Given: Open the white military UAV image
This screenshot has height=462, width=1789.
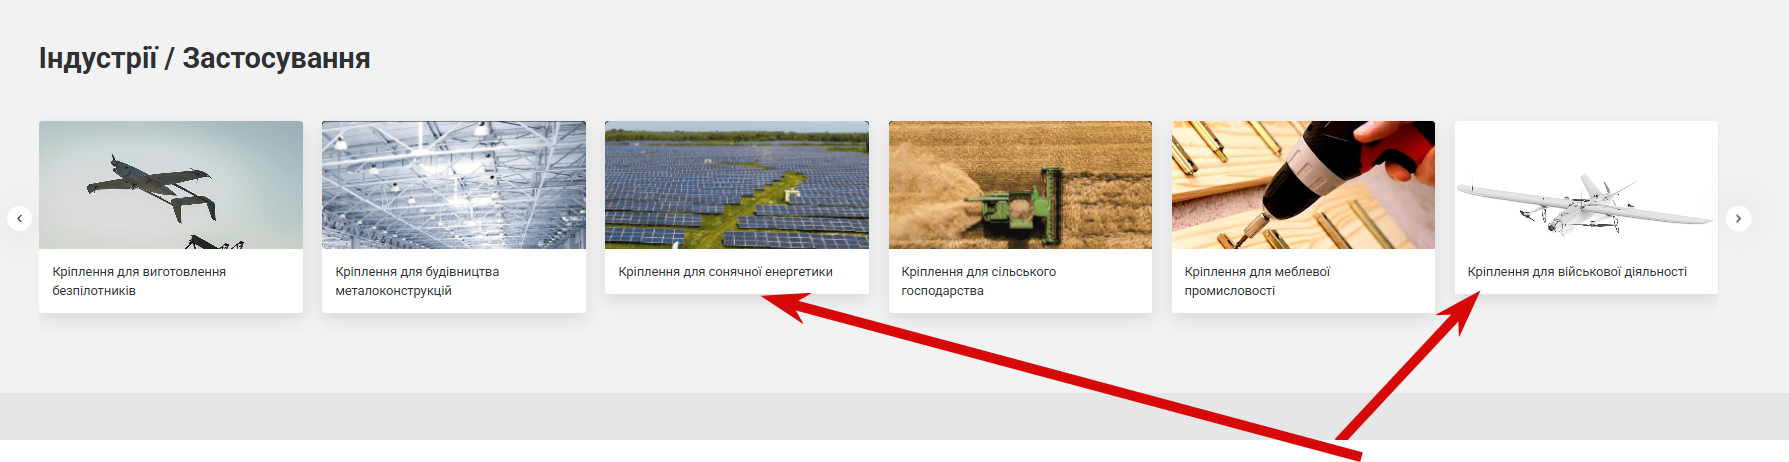Looking at the screenshot, I should point(1586,185).
